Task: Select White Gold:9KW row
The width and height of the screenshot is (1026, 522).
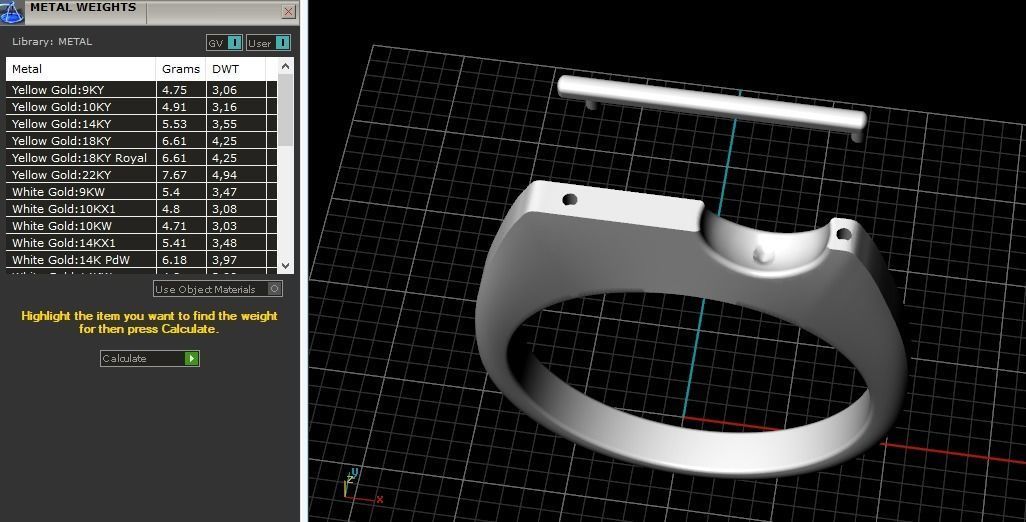Action: point(141,192)
